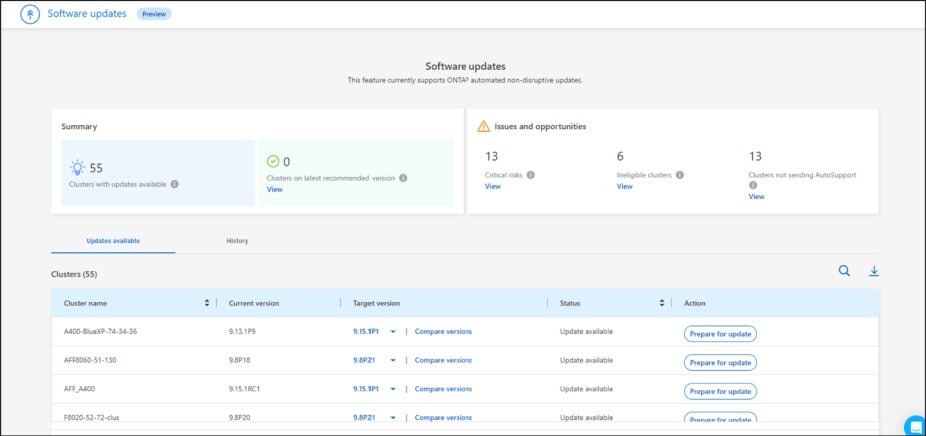This screenshot has width=926, height=436.
Task: Sort table by Cluster name column arrows
Action: [207, 303]
